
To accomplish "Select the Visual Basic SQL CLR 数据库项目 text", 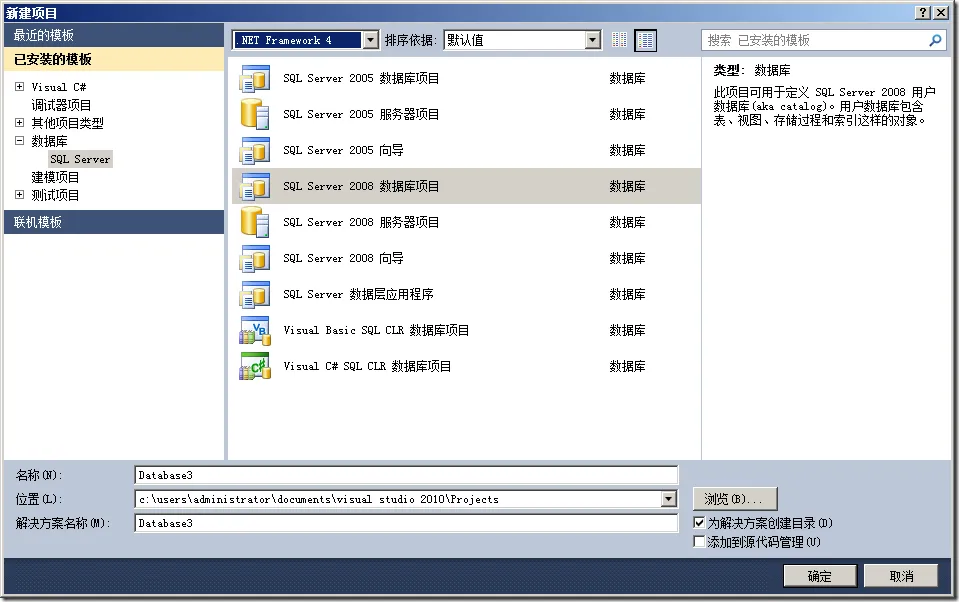I will (376, 330).
